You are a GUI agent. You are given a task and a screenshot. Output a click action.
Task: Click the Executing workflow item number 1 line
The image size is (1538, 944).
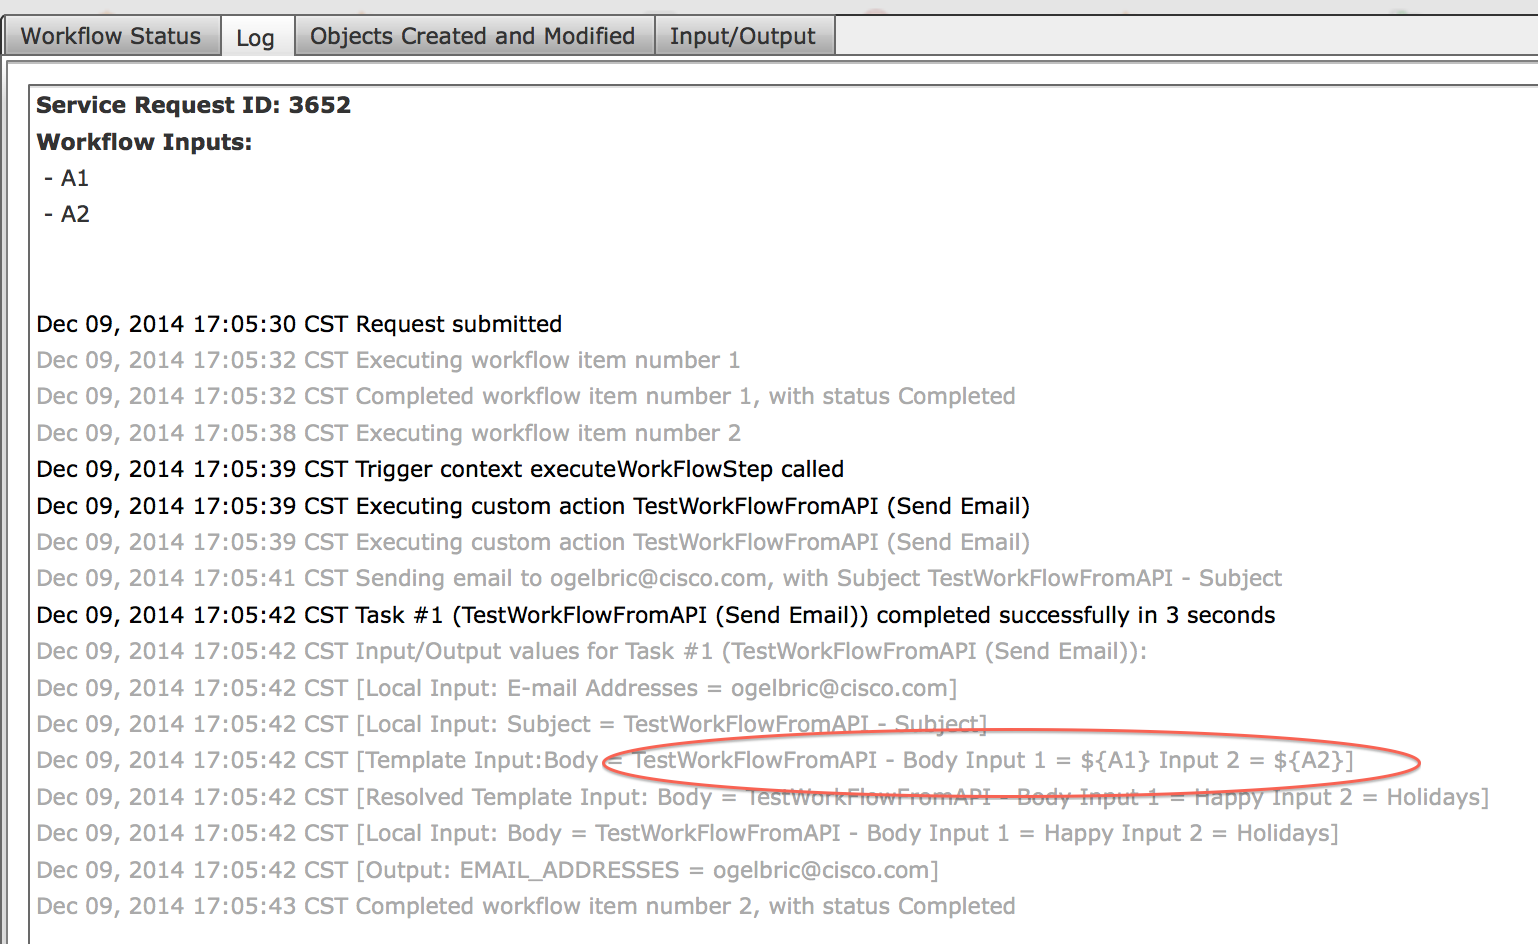coord(388,360)
